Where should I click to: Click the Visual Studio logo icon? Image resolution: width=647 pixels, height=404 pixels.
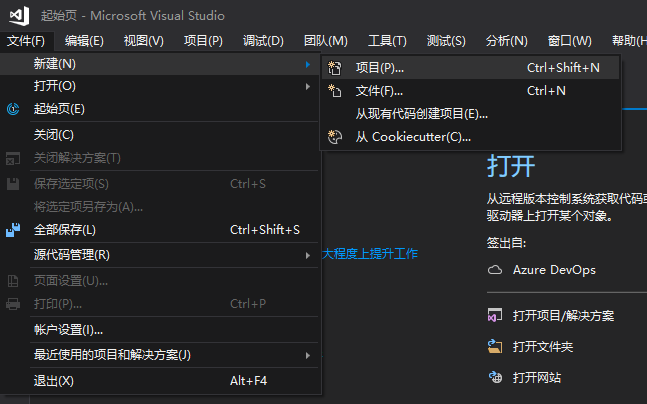click(19, 16)
